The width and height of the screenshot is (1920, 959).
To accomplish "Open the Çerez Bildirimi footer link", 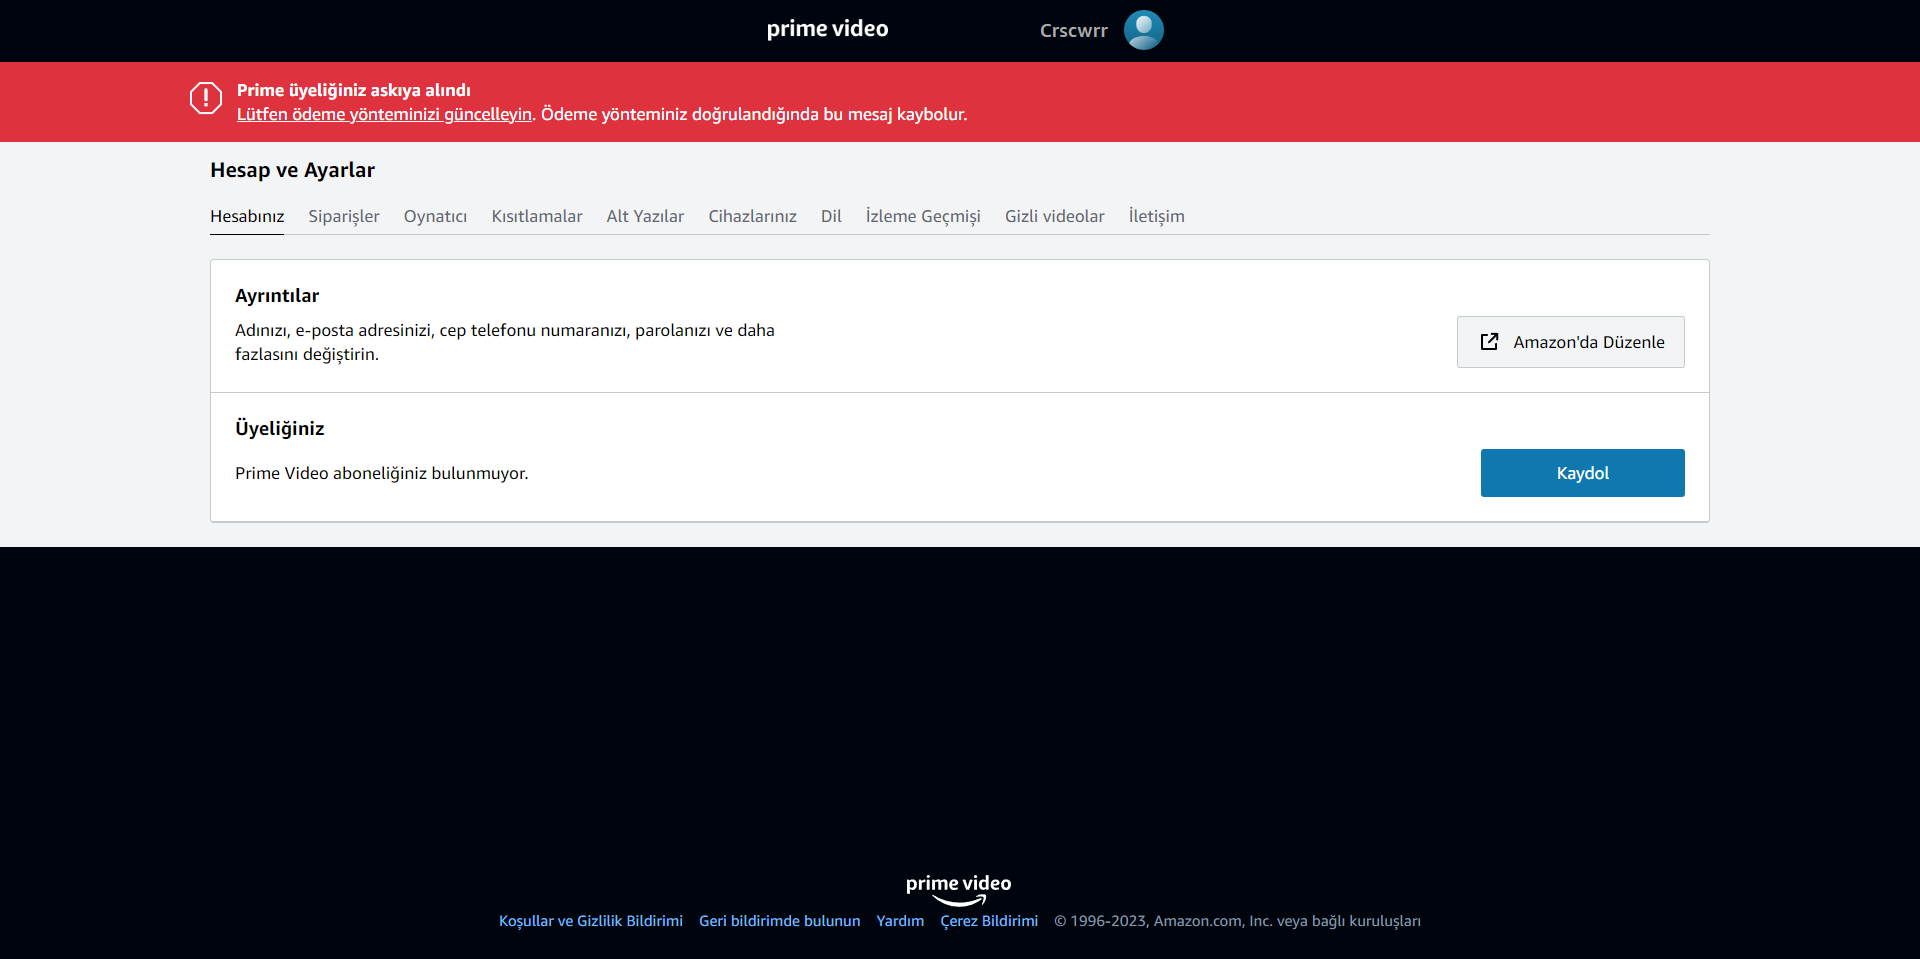I will point(989,921).
